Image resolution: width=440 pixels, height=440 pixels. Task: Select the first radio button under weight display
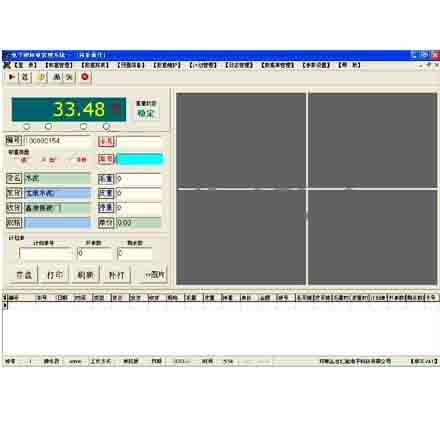27,126
